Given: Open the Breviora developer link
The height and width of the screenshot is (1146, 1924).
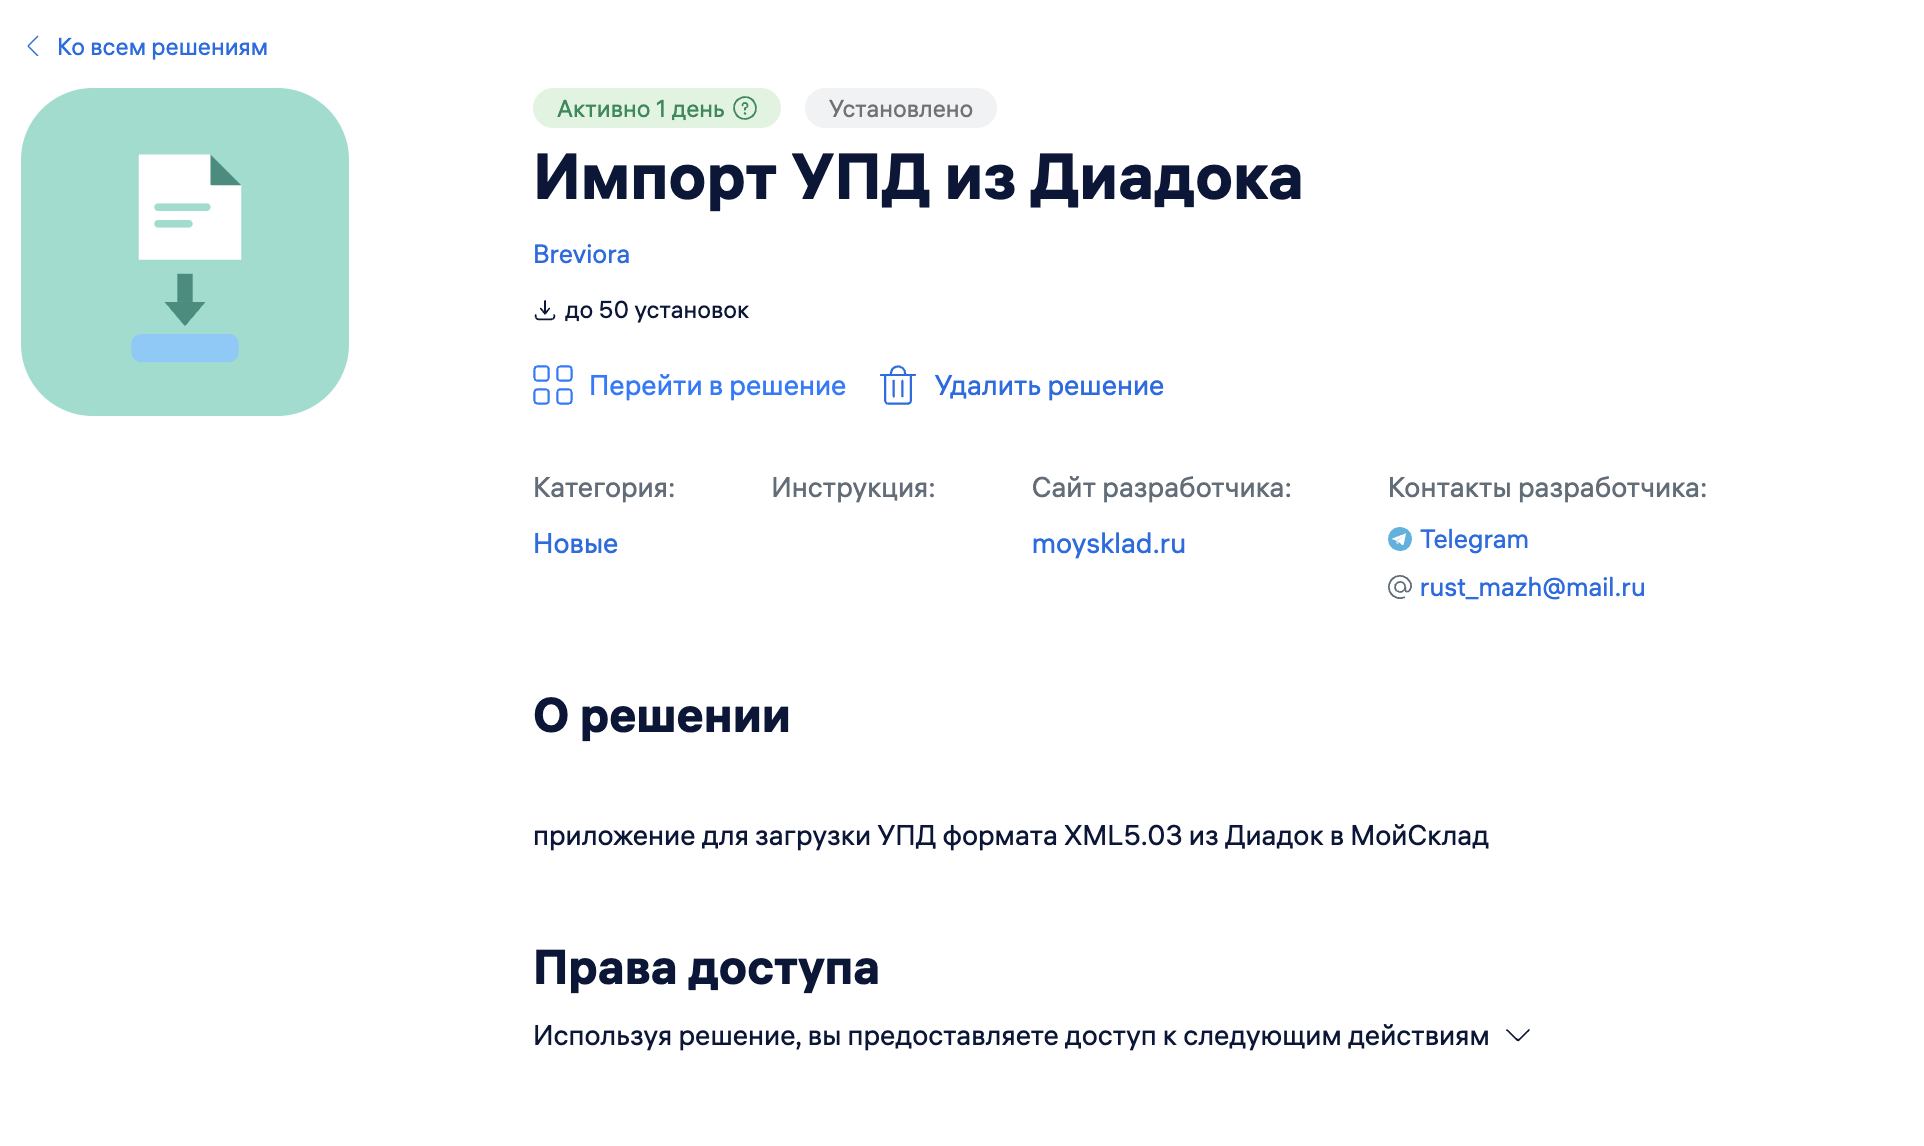Looking at the screenshot, I should [581, 254].
